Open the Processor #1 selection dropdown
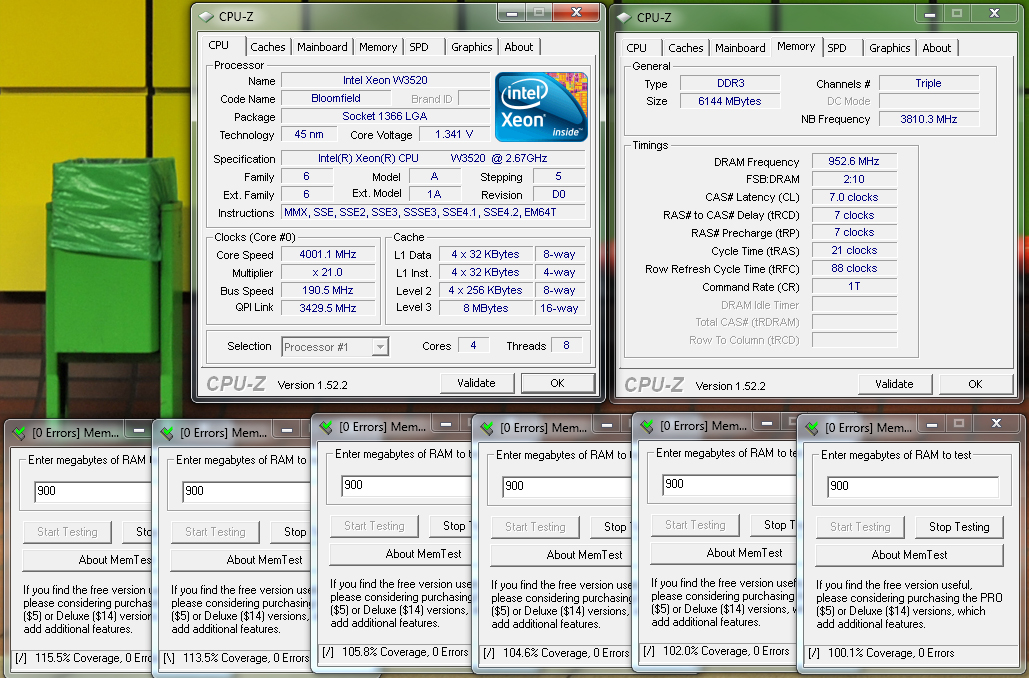Viewport: 1029px width, 678px height. pyautogui.click(x=335, y=347)
